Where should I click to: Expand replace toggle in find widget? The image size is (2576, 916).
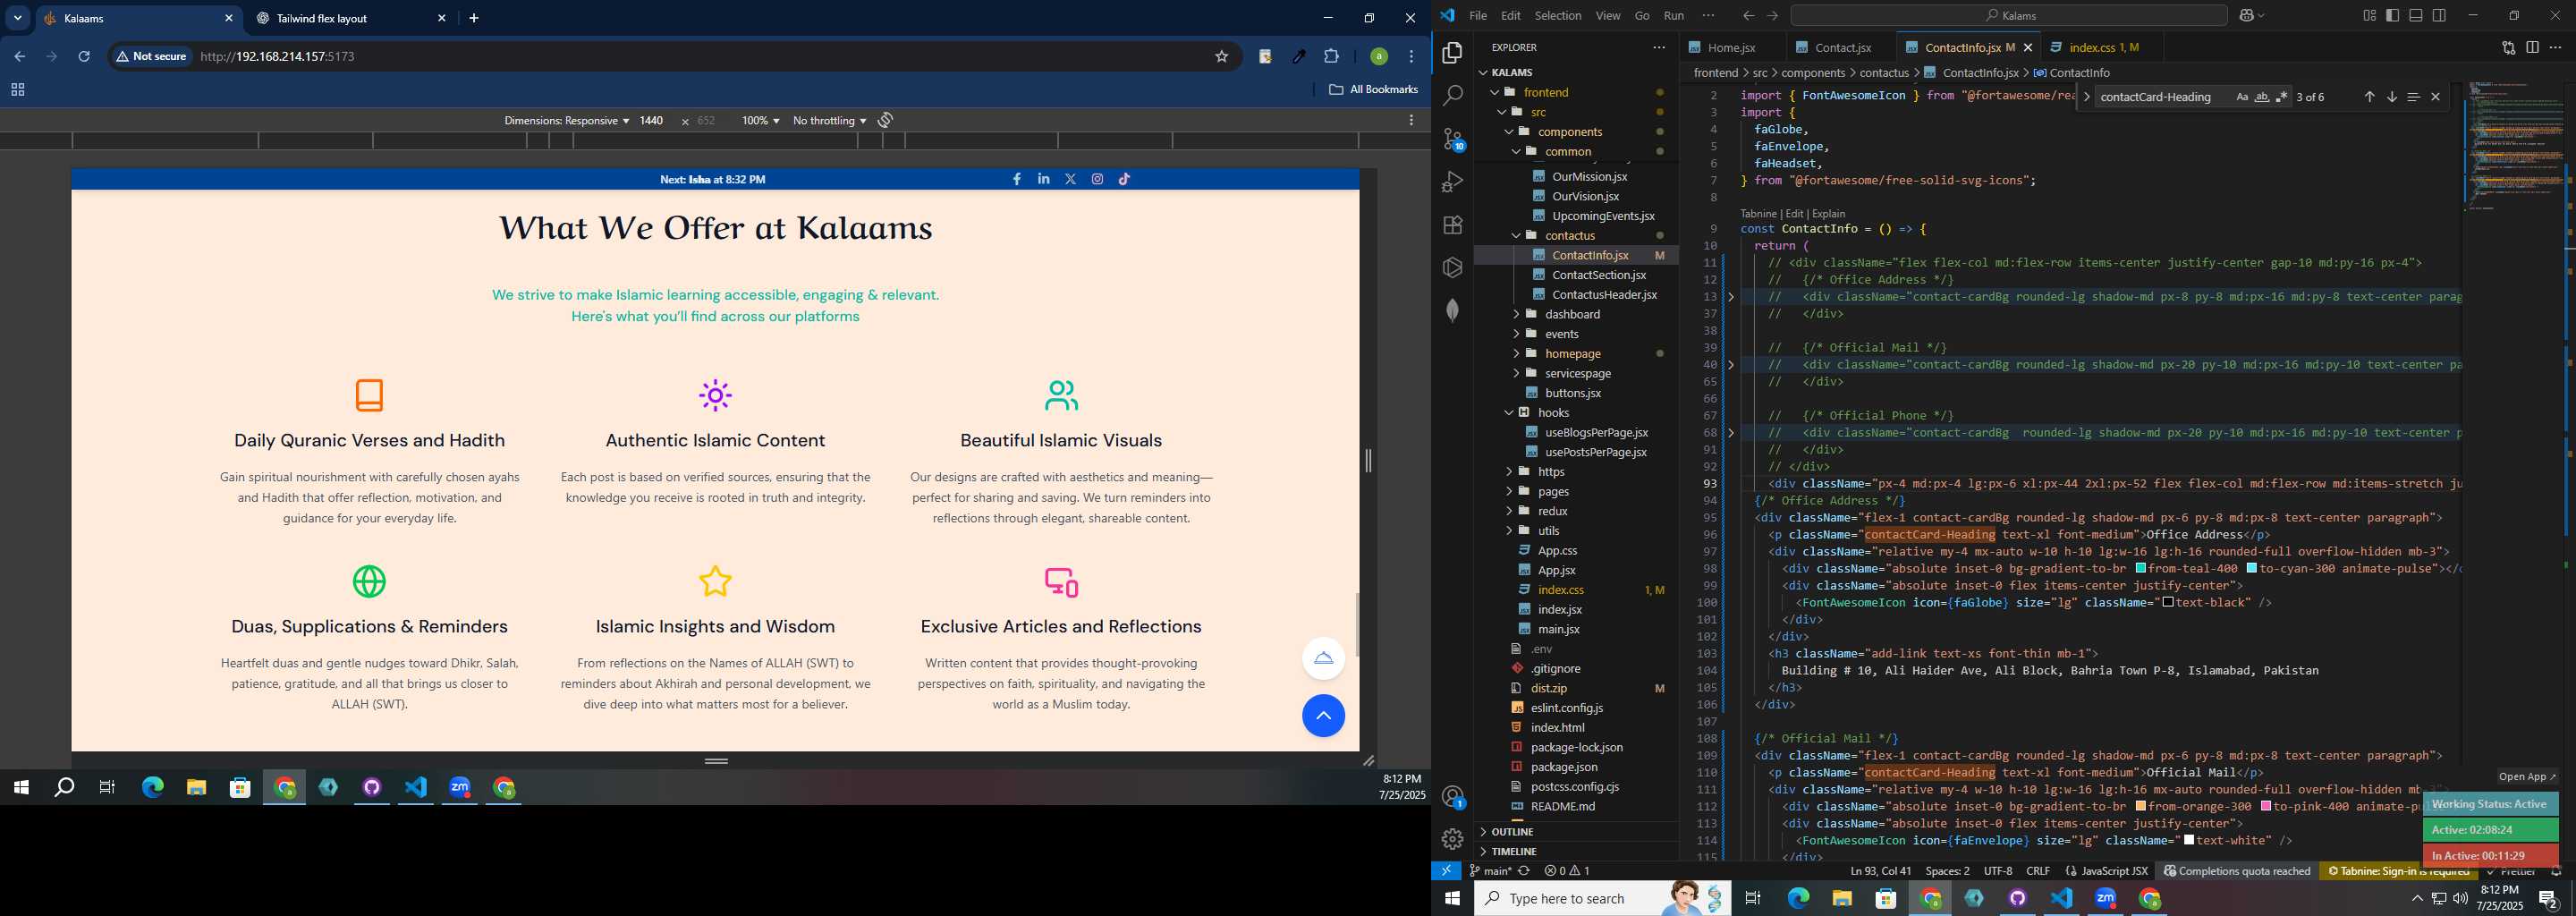click(2086, 97)
